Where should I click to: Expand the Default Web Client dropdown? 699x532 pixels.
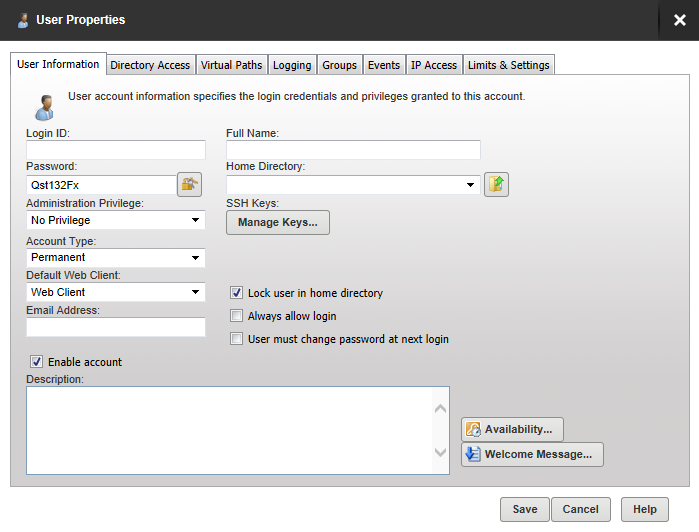pyautogui.click(x=195, y=292)
